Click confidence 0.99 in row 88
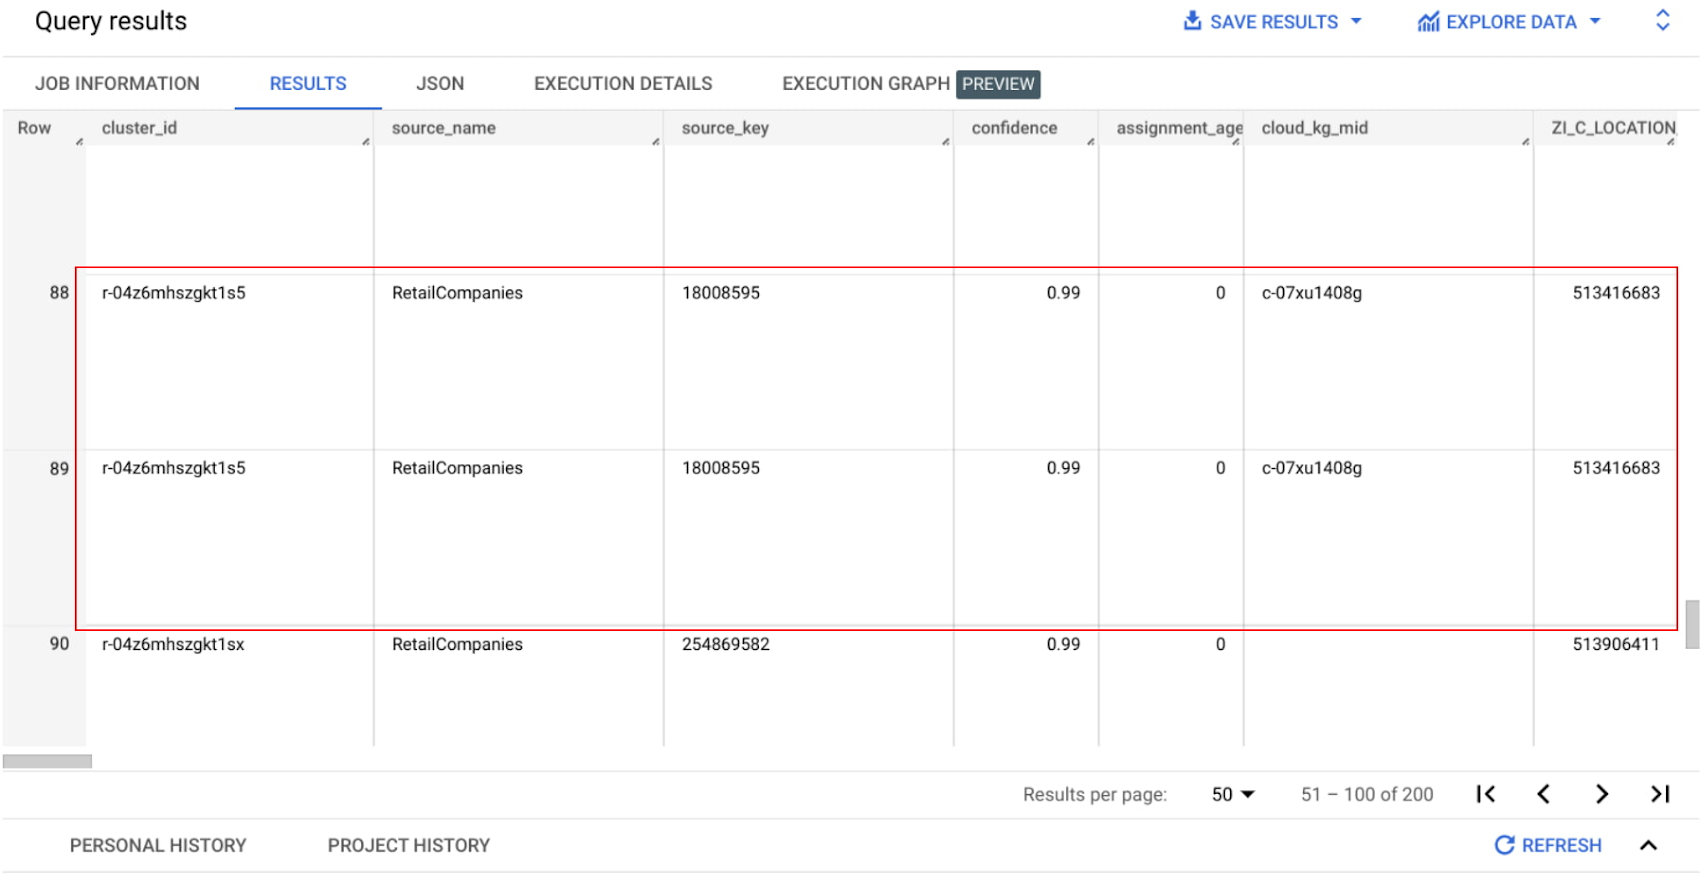The width and height of the screenshot is (1700, 884). 1063,293
